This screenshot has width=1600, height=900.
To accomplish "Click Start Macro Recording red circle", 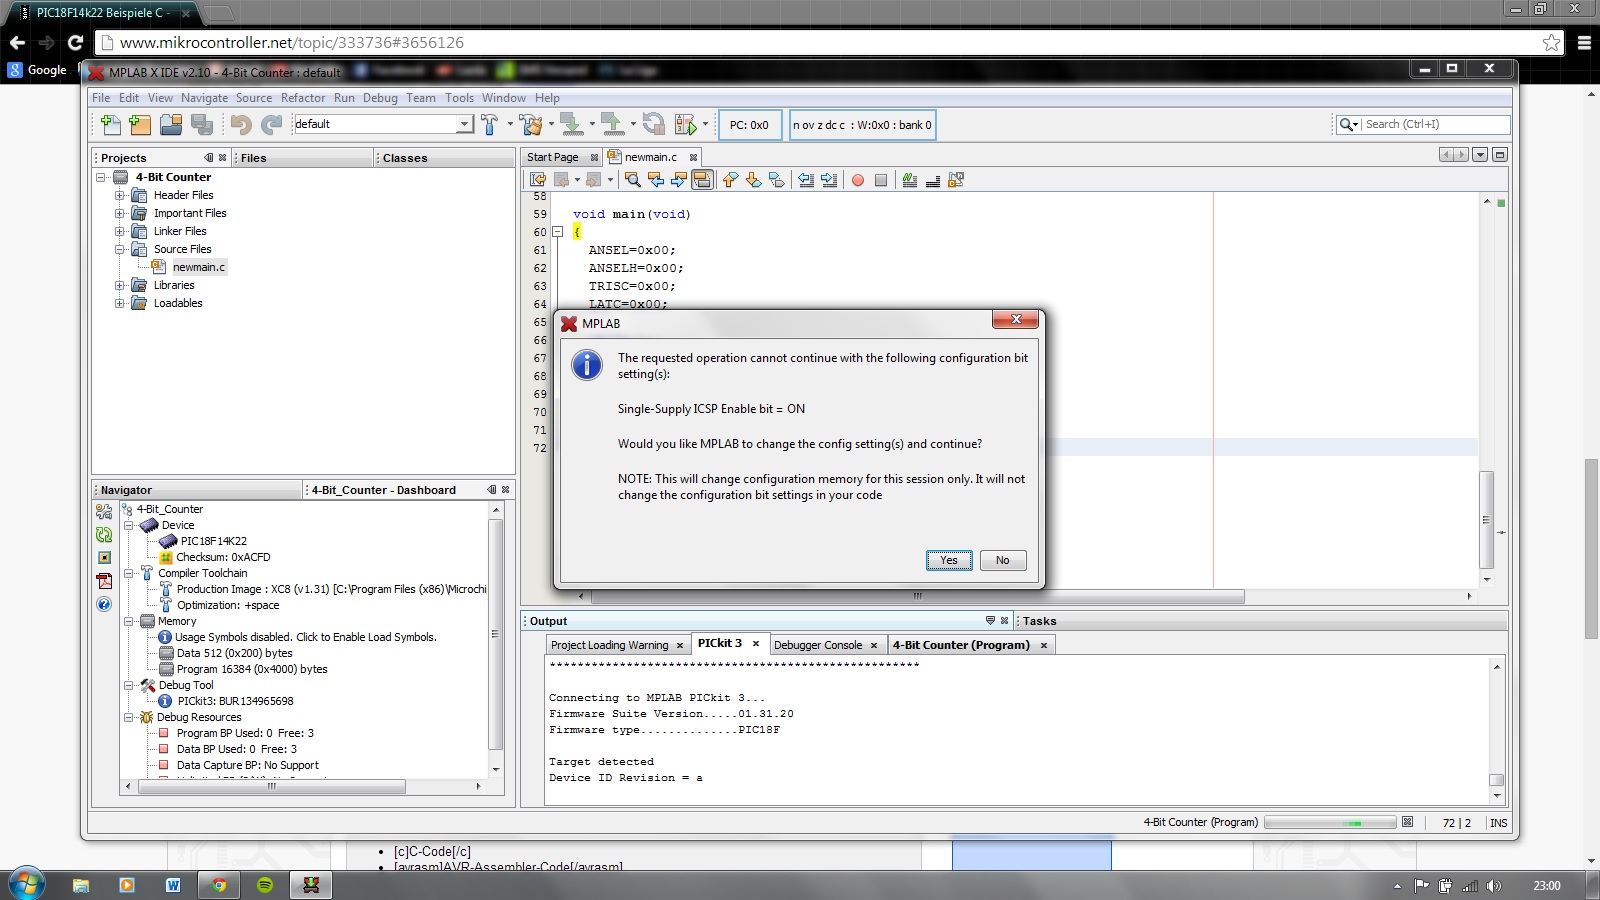I will [858, 180].
